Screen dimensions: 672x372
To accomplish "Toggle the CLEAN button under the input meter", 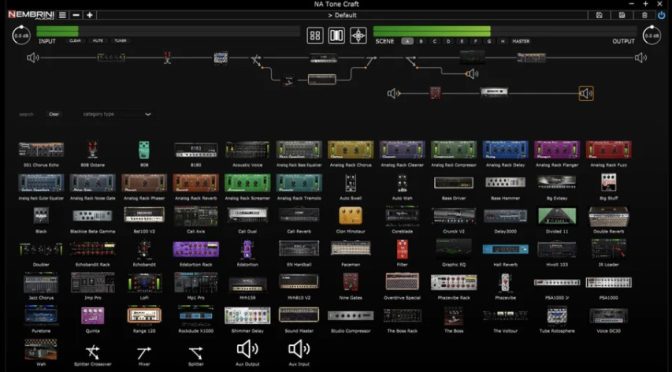I will pos(75,41).
